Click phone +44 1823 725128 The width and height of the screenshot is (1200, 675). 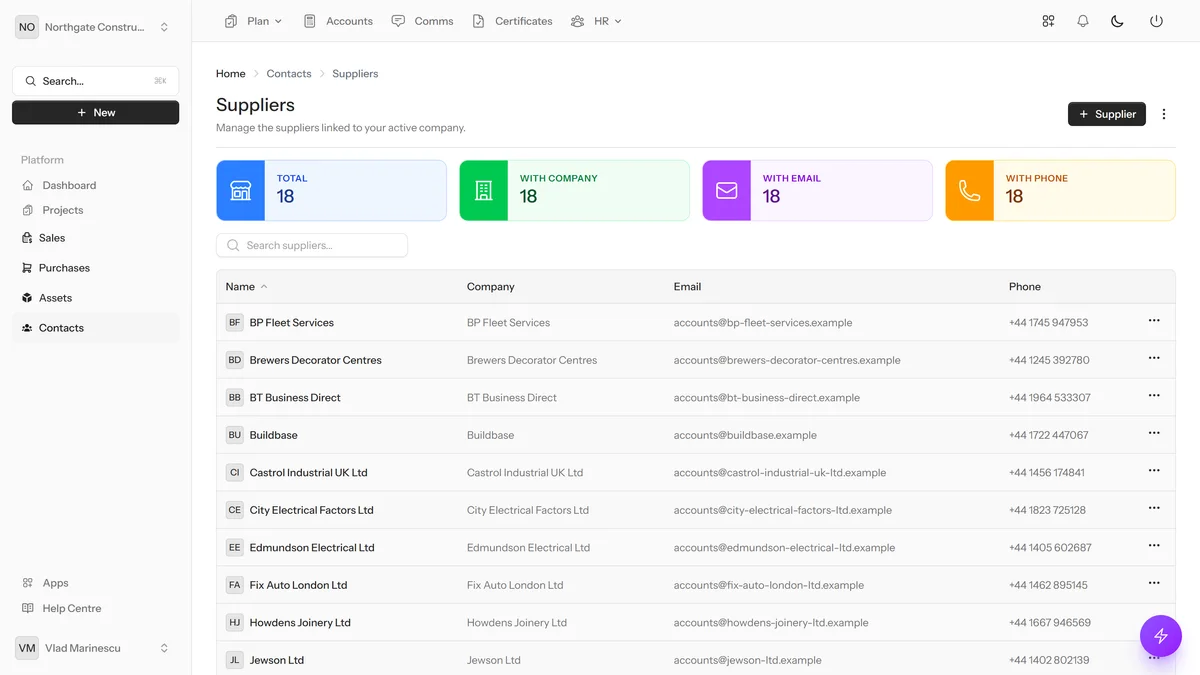(1047, 510)
